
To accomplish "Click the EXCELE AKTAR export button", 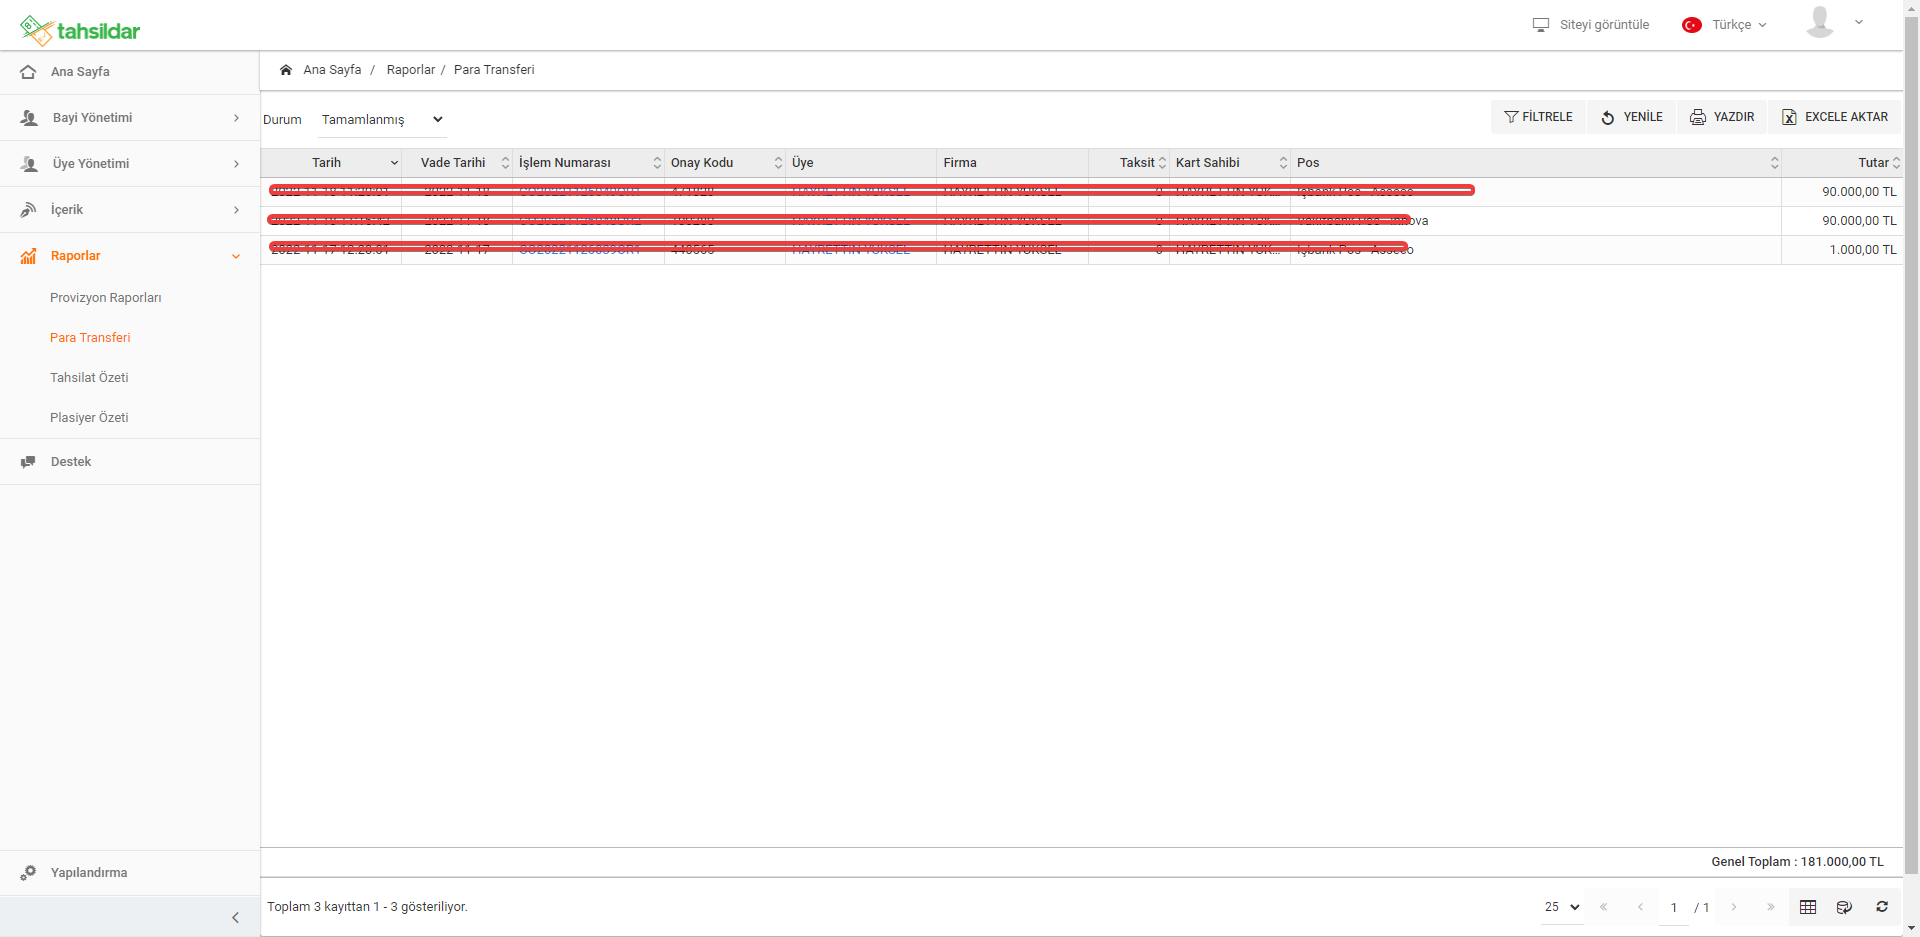I will pyautogui.click(x=1835, y=117).
